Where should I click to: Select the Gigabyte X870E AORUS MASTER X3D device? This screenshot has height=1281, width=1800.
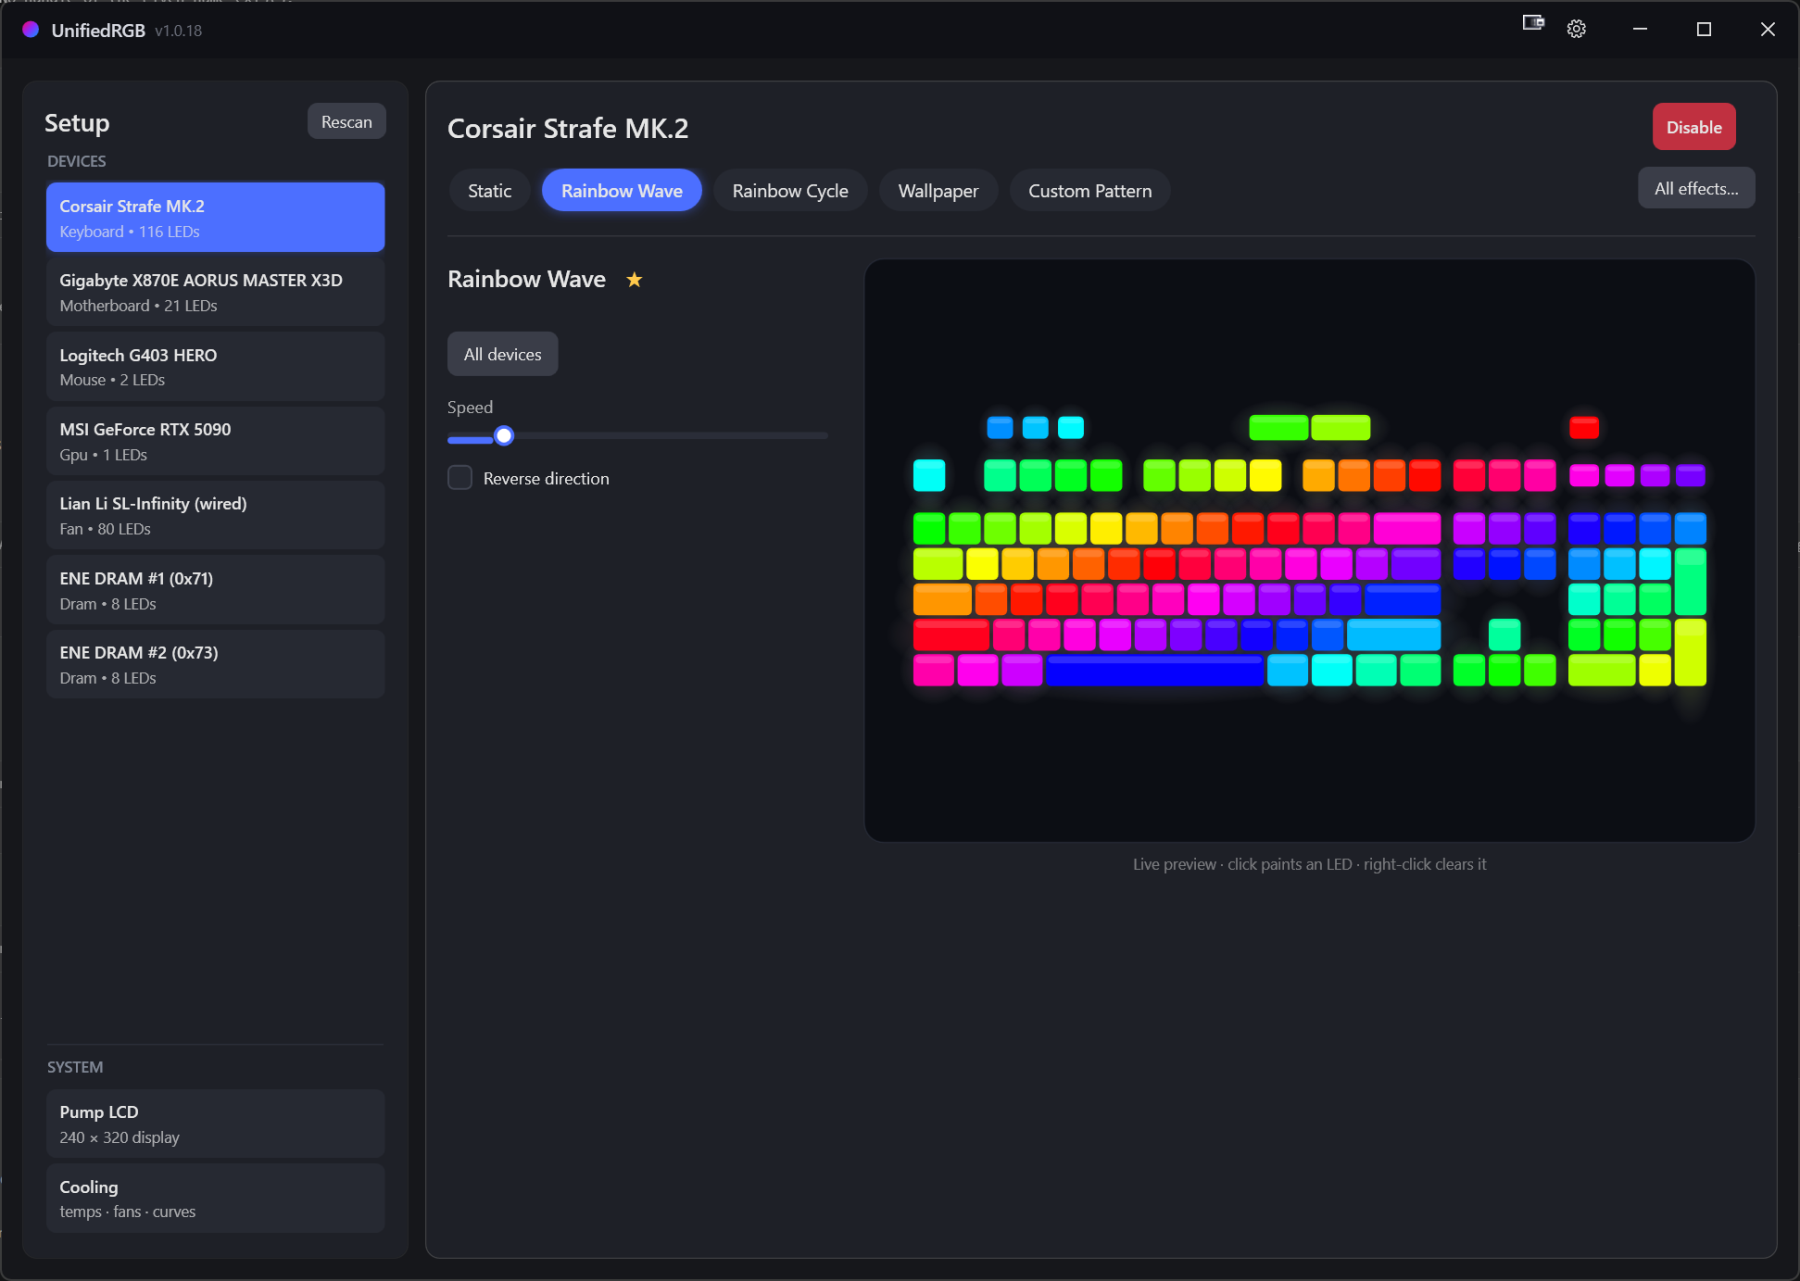215,292
